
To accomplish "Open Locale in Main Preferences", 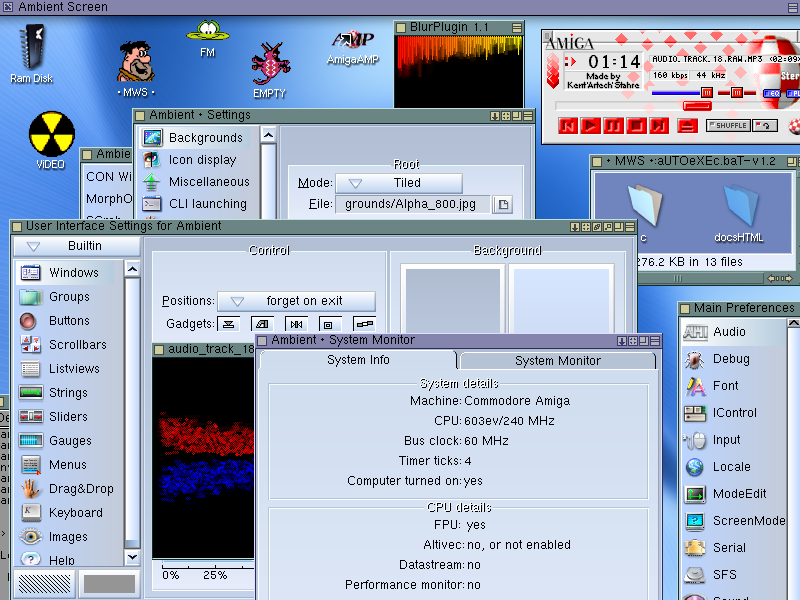I will coord(734,467).
